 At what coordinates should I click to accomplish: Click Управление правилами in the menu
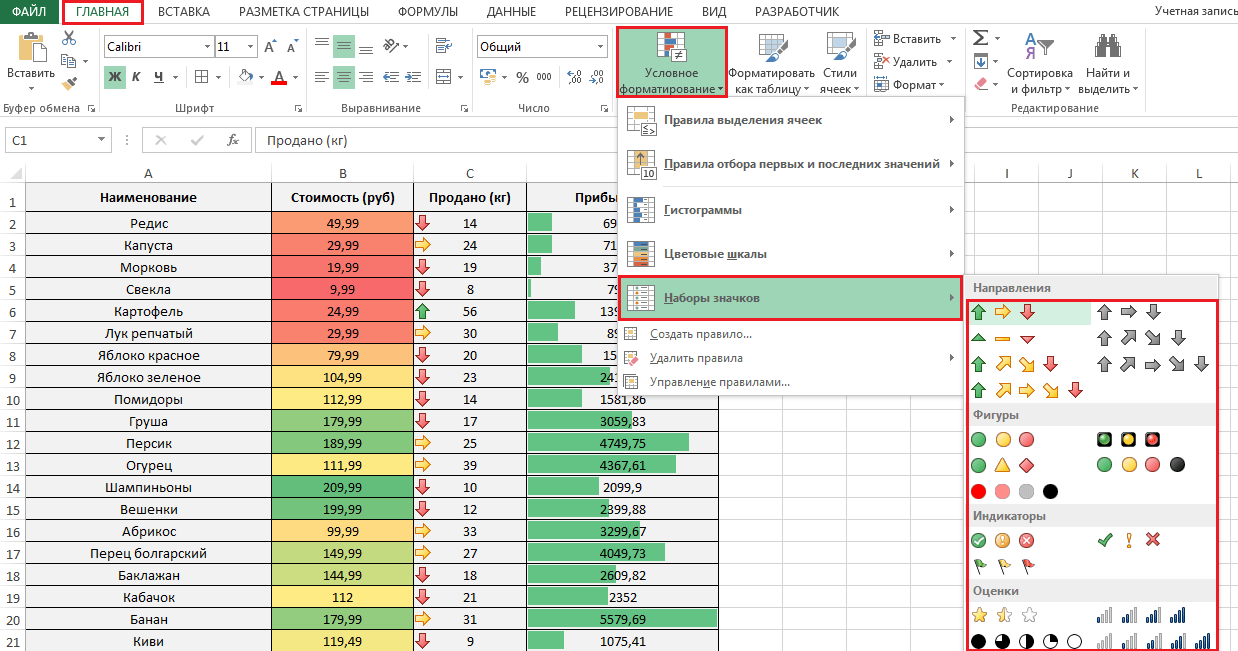[719, 382]
